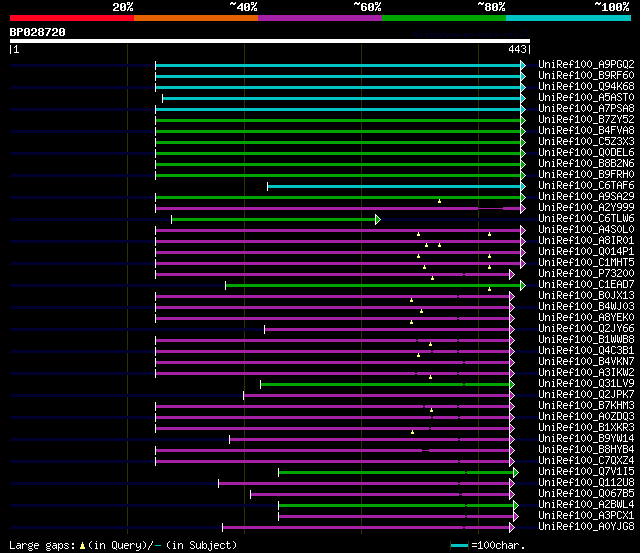Click the cyan =100char scale bar
The height and width of the screenshot is (553, 640).
point(459,546)
